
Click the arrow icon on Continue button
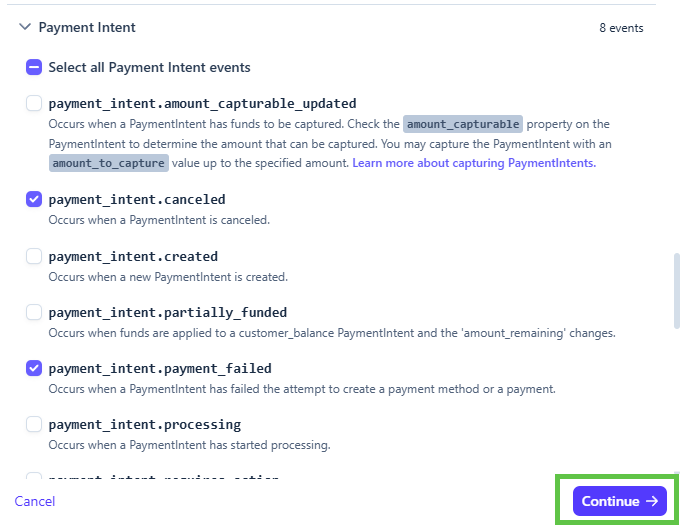[652, 501]
